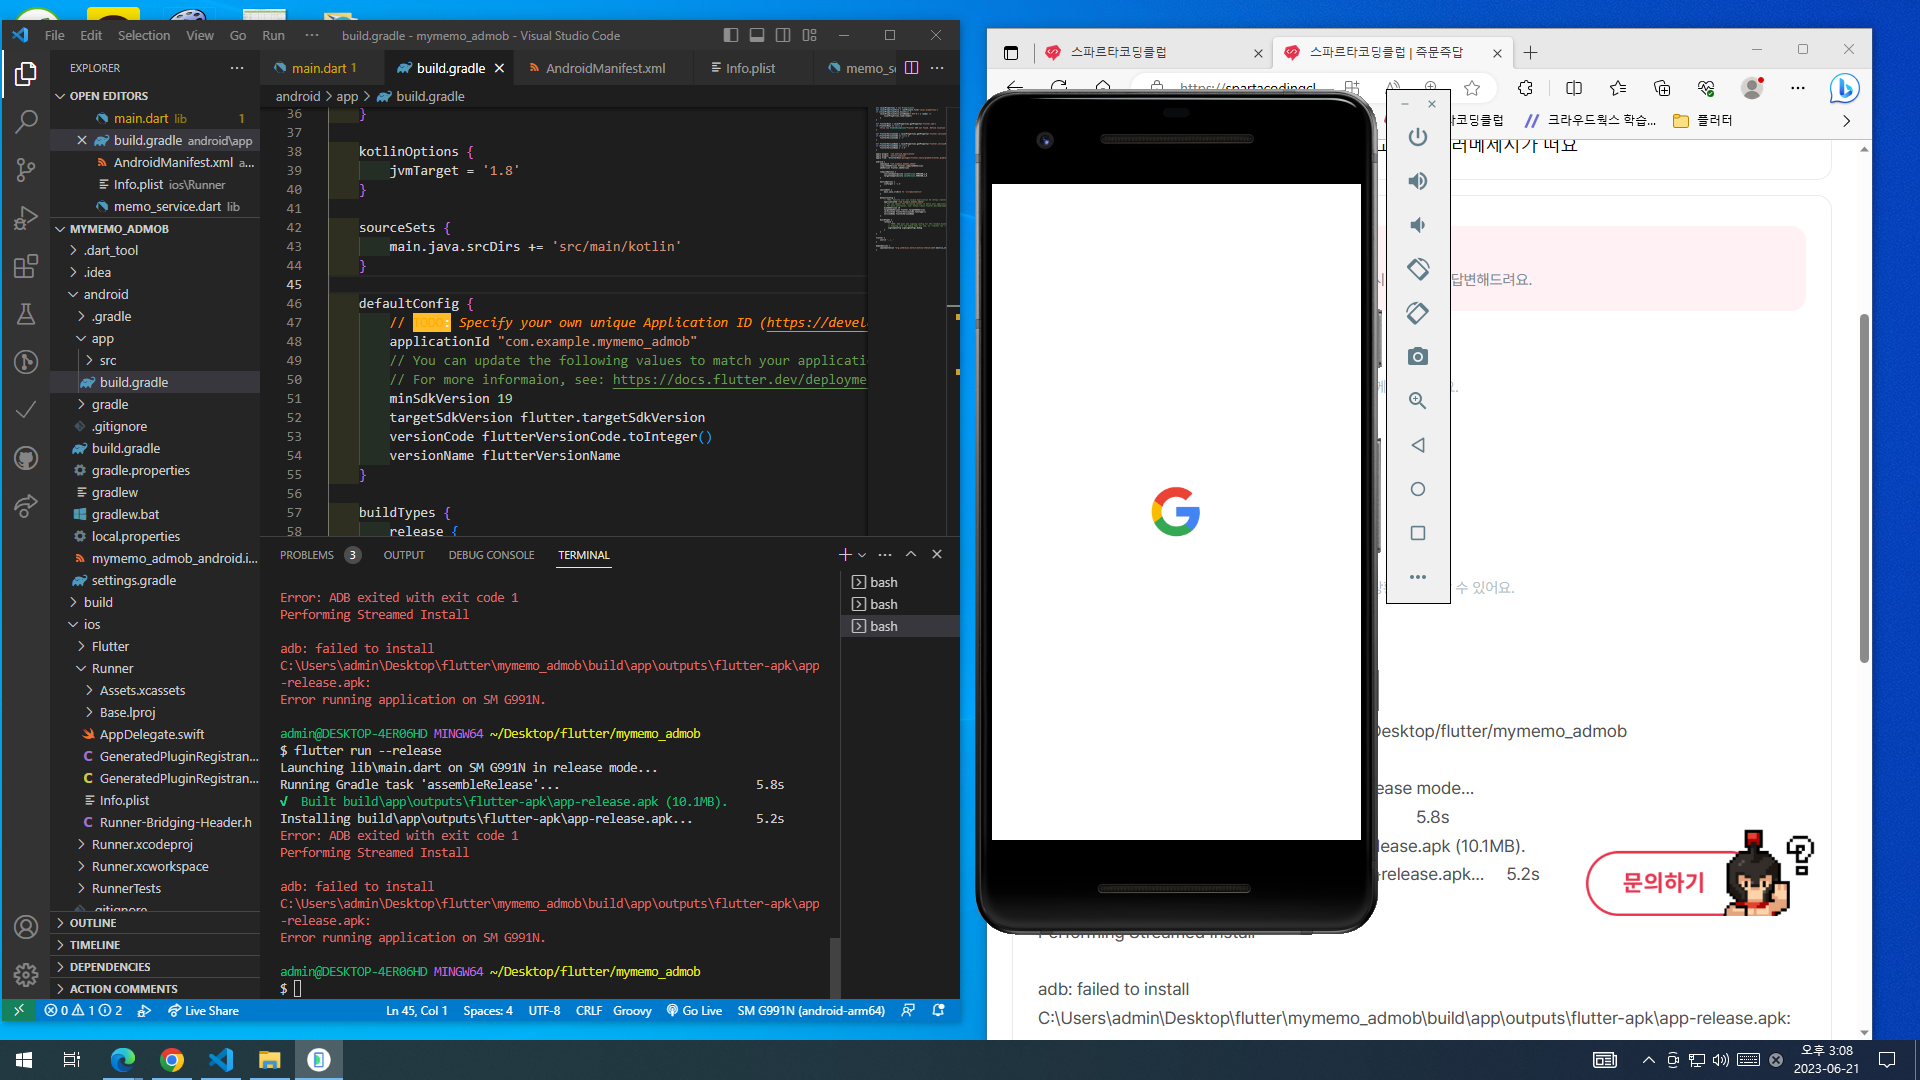Screen dimensions: 1920x1080
Task: Expand the OUTLINE section
Action: (x=155, y=923)
